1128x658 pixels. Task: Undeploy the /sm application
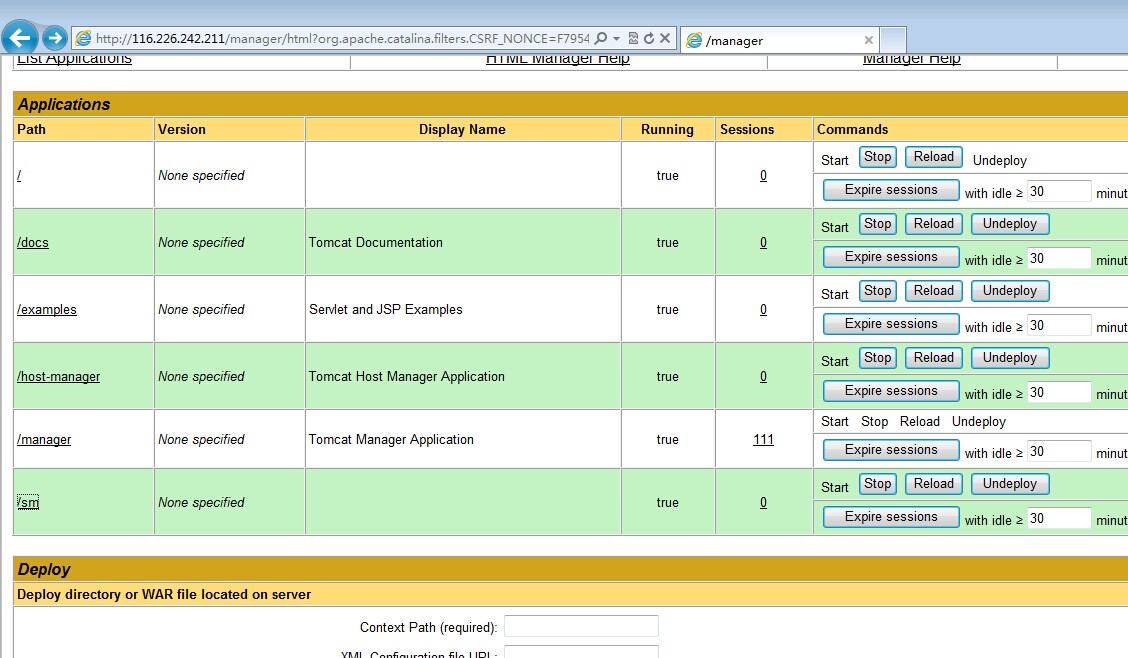click(x=1010, y=483)
